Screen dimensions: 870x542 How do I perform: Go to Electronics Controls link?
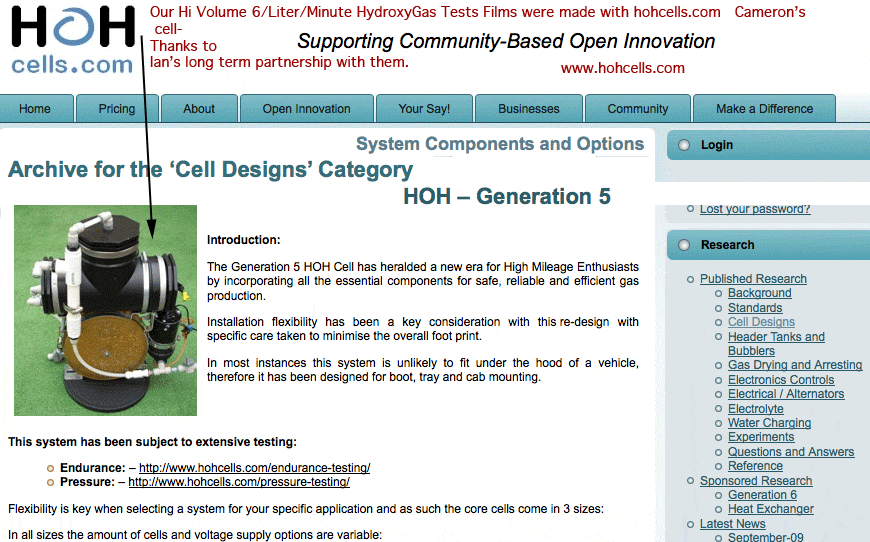point(781,380)
